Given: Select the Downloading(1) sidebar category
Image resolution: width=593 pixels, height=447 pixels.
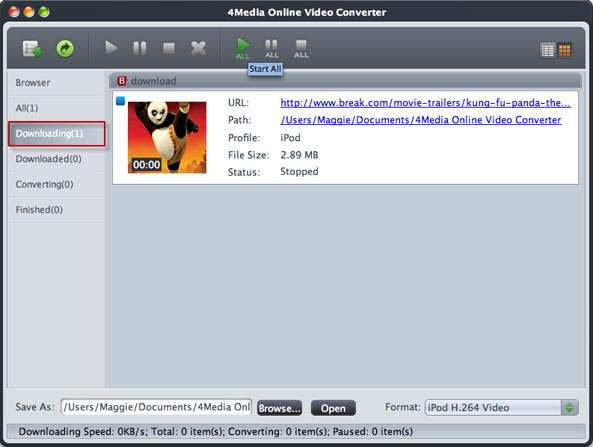Looking at the screenshot, I should pyautogui.click(x=57, y=133).
